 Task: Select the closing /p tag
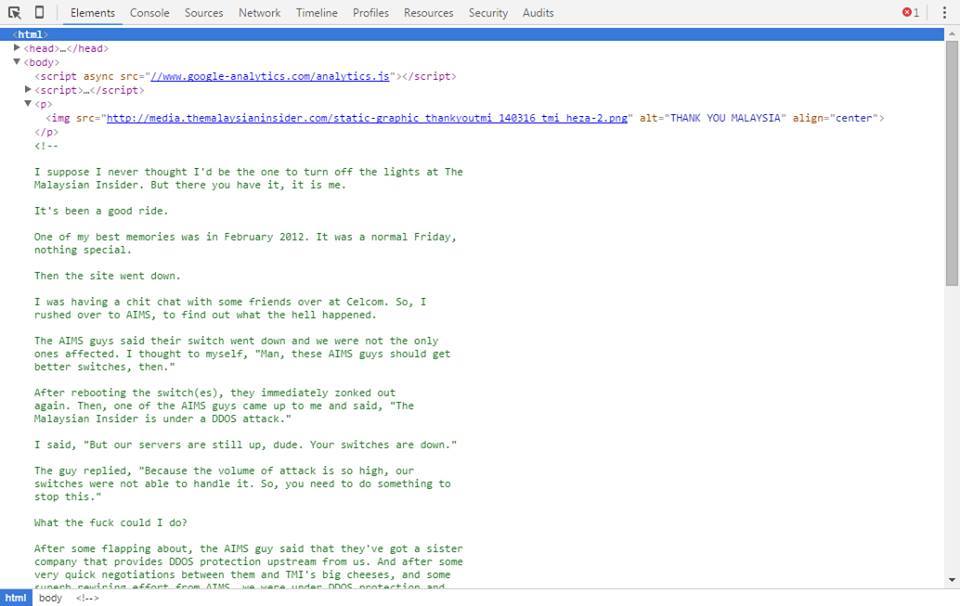pyautogui.click(x=47, y=132)
